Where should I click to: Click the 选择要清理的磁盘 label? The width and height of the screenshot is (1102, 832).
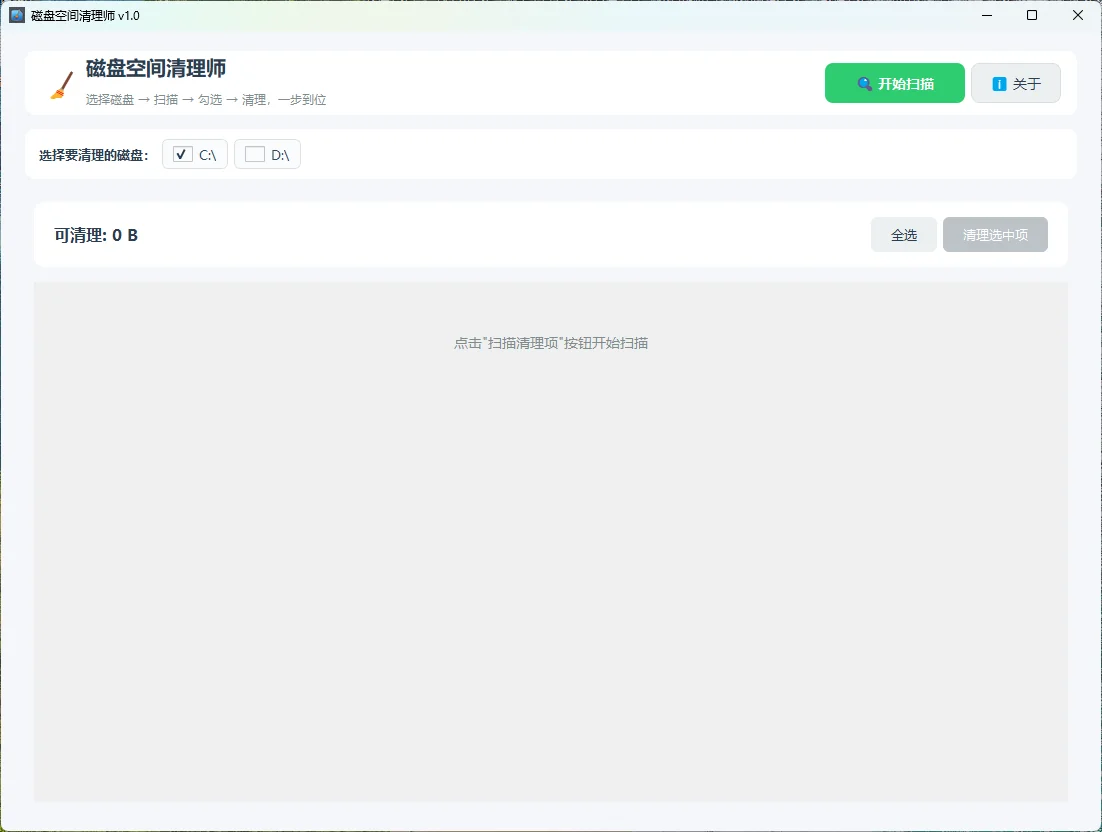pyautogui.click(x=93, y=155)
